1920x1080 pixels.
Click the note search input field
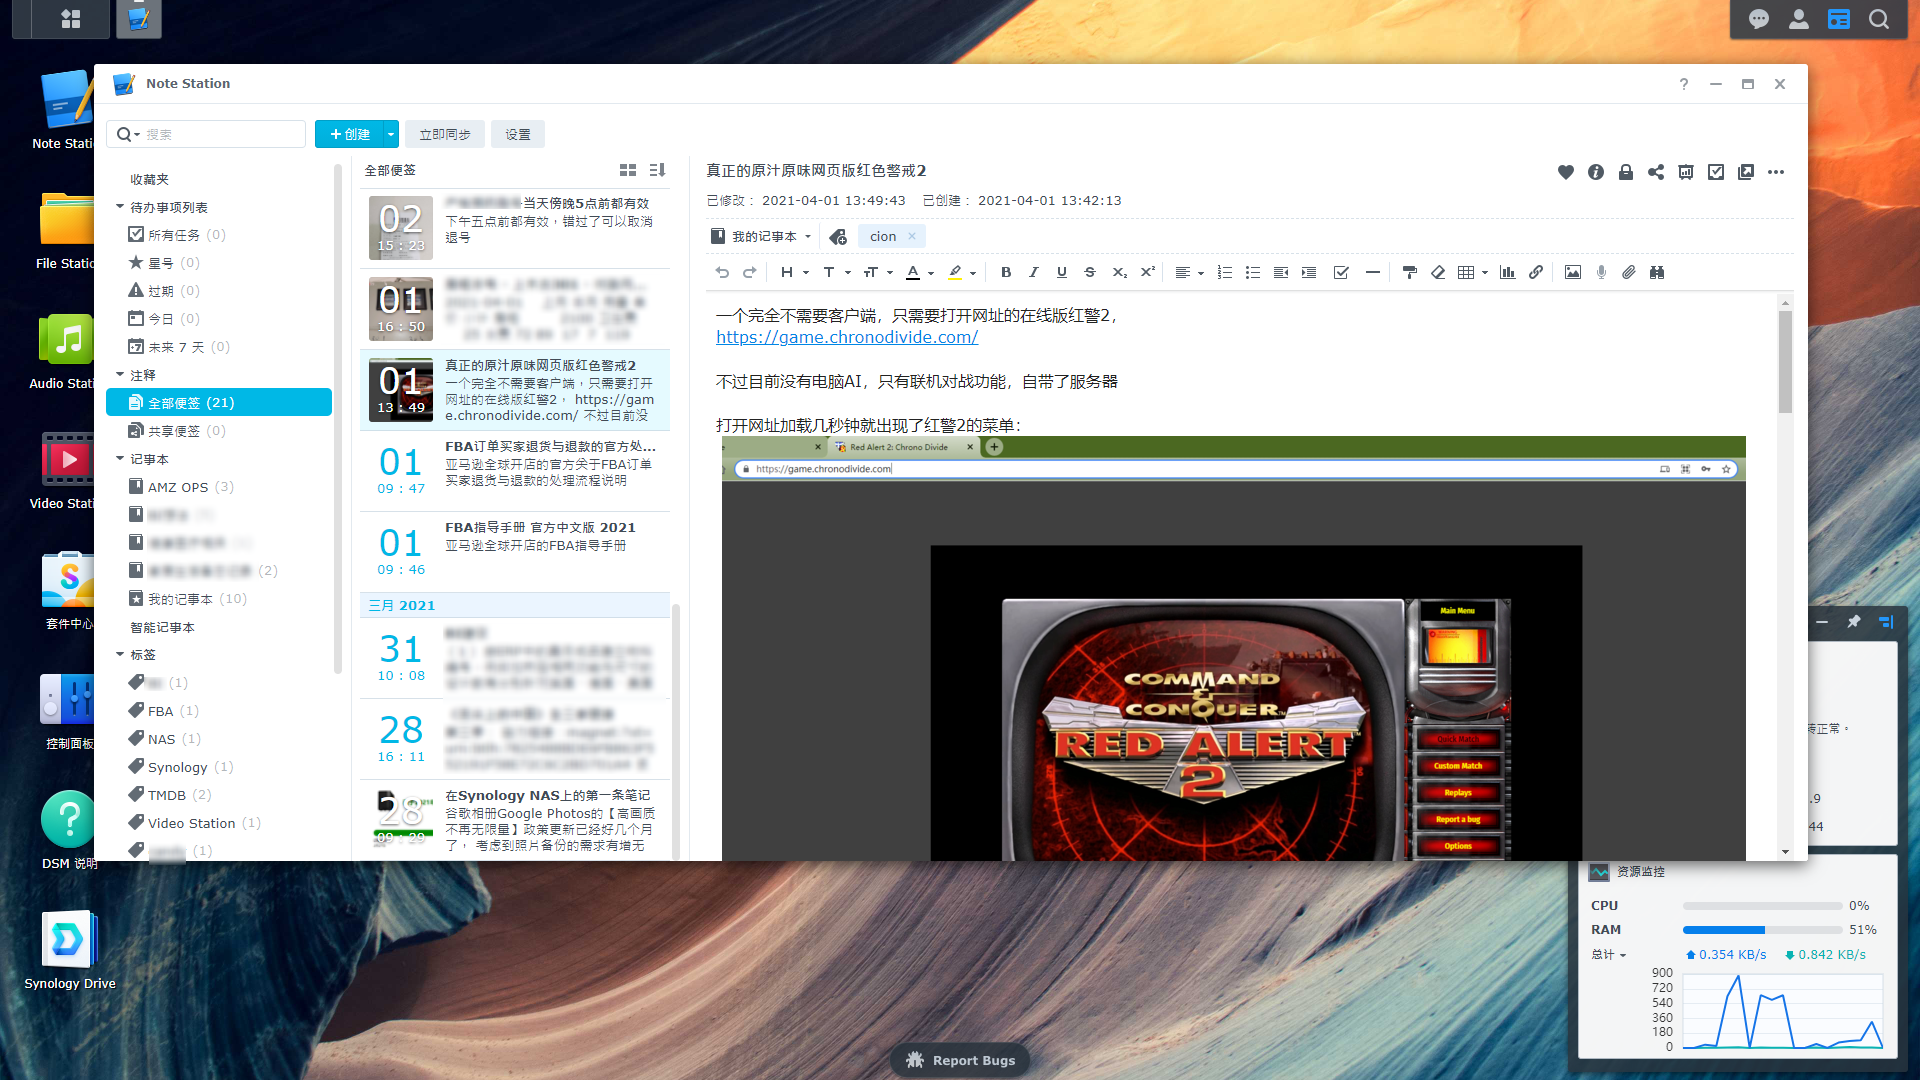pos(220,134)
